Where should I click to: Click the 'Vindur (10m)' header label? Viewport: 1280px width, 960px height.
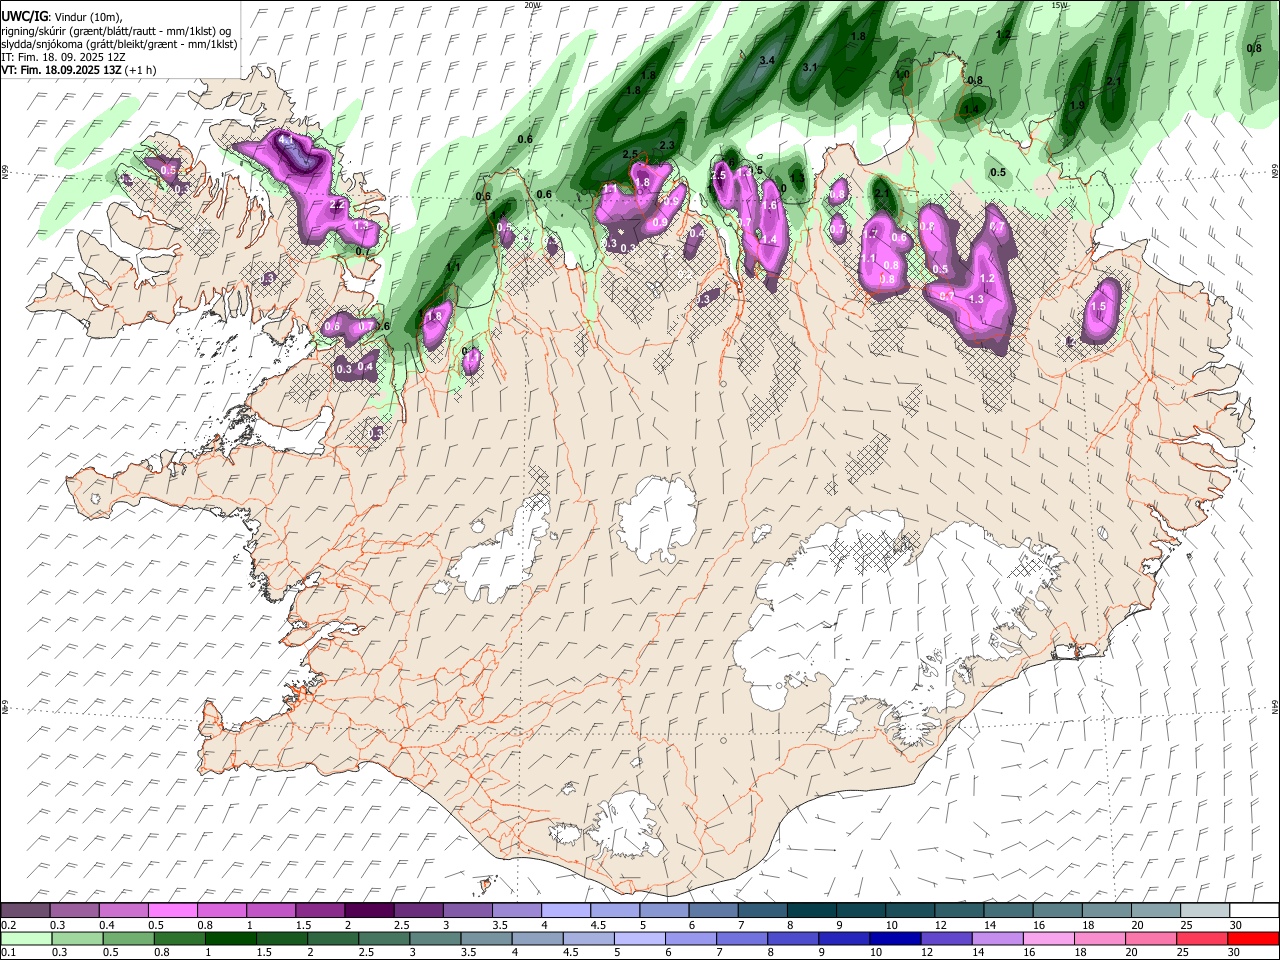click(87, 17)
